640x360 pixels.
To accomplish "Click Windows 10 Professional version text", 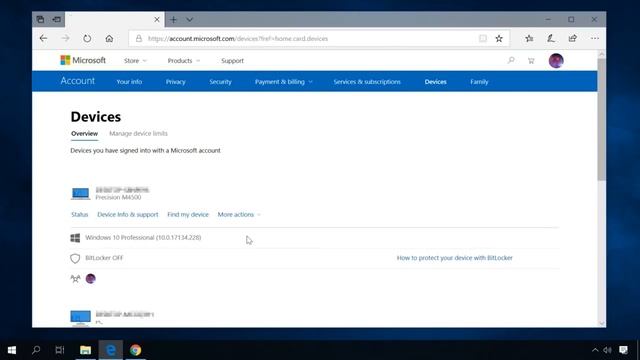I will [143, 238].
